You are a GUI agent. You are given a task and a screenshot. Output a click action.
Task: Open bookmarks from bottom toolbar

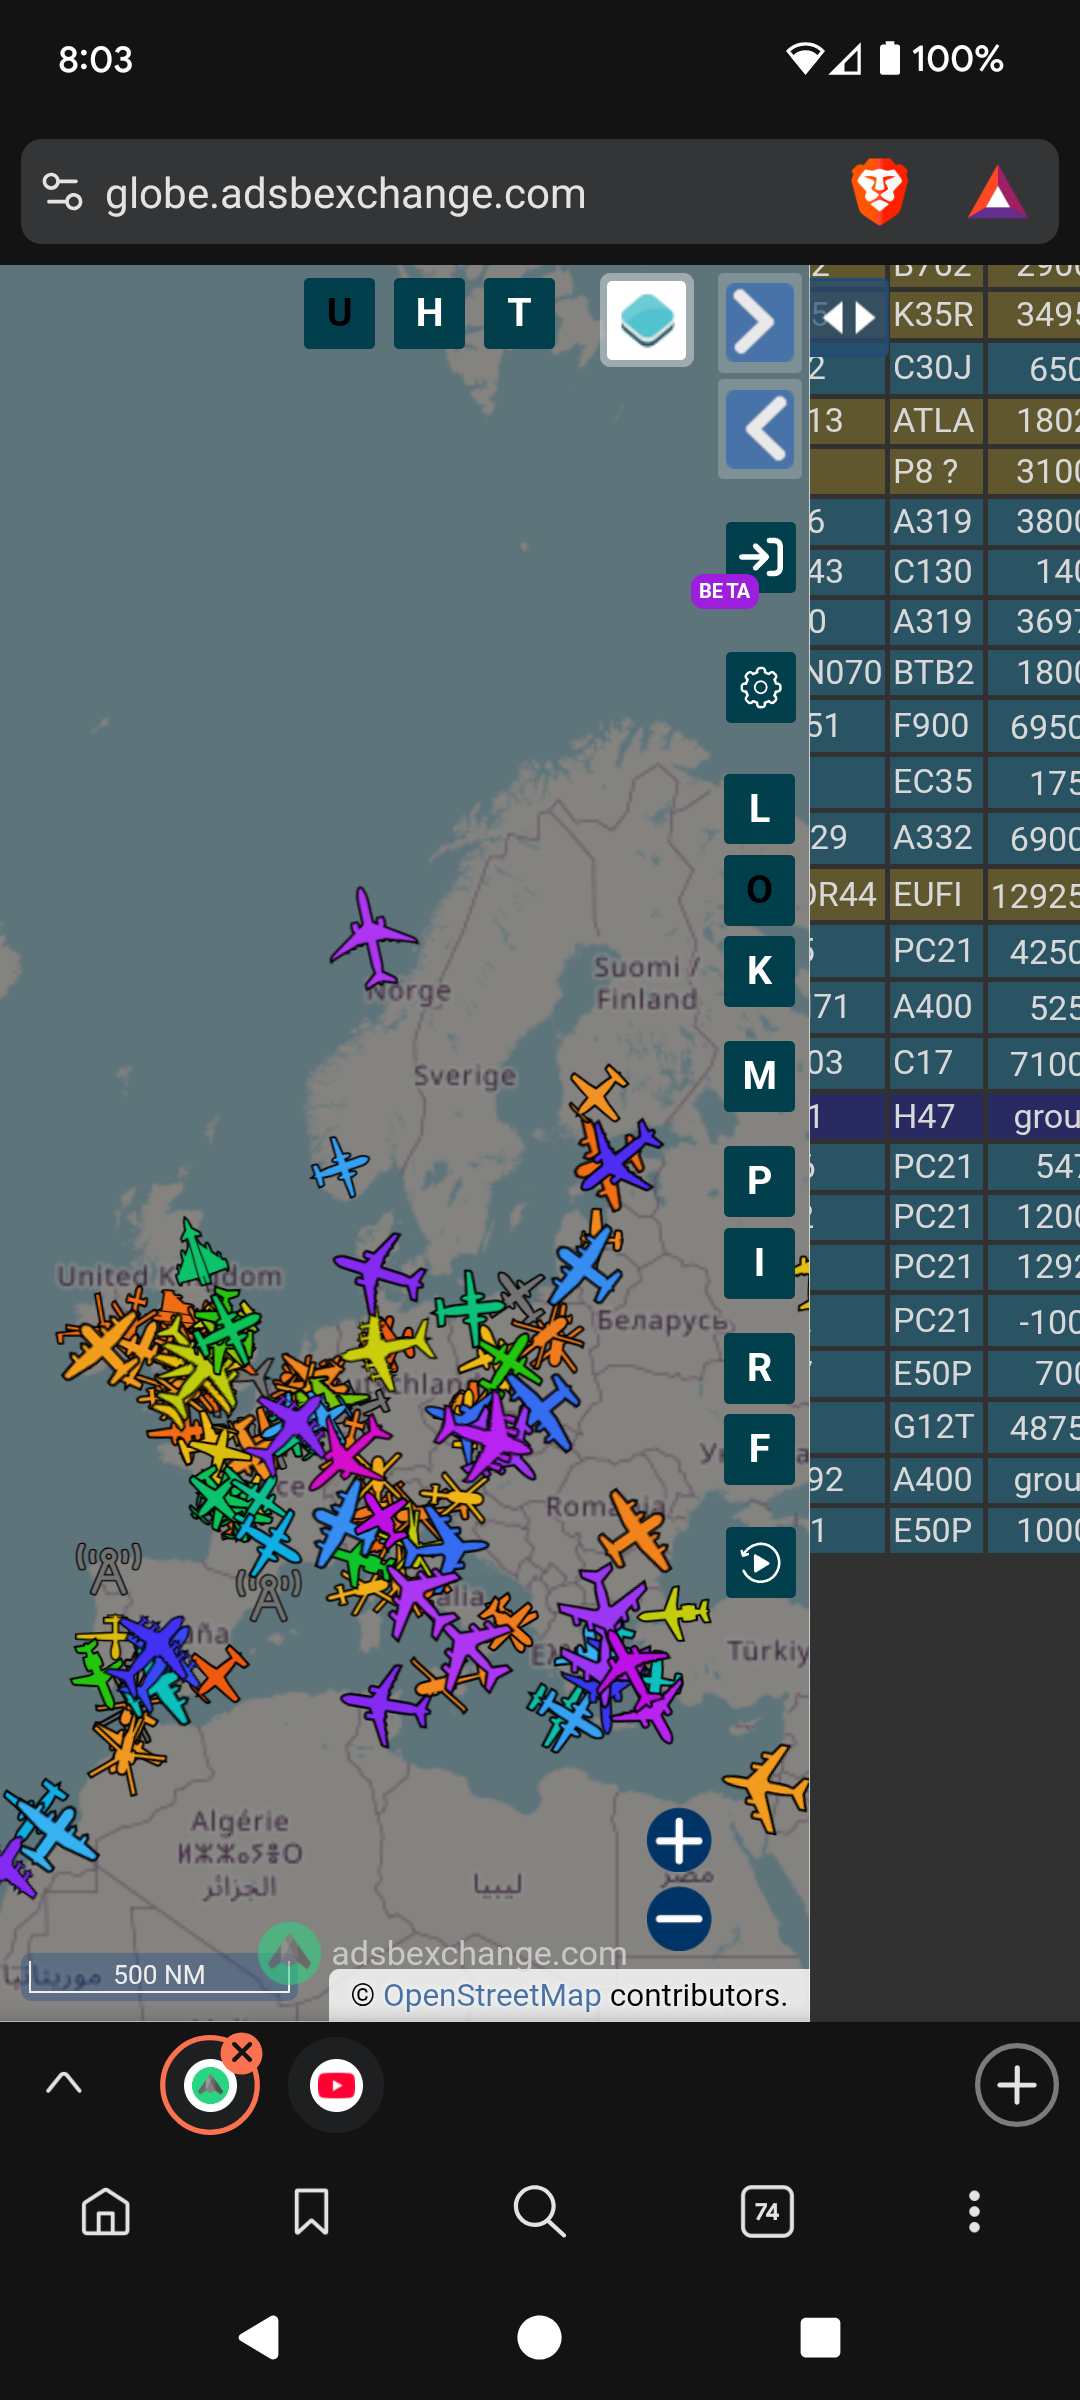311,2212
